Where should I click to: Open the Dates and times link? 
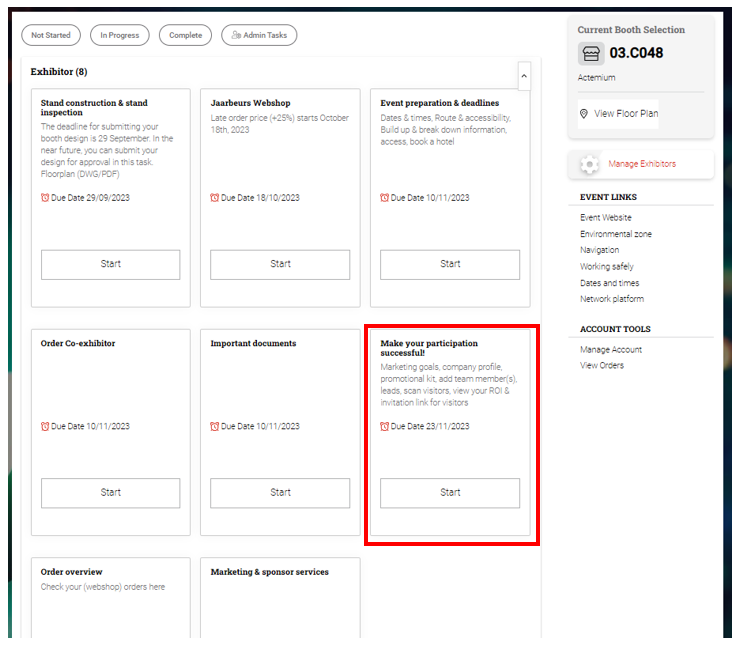(x=610, y=283)
